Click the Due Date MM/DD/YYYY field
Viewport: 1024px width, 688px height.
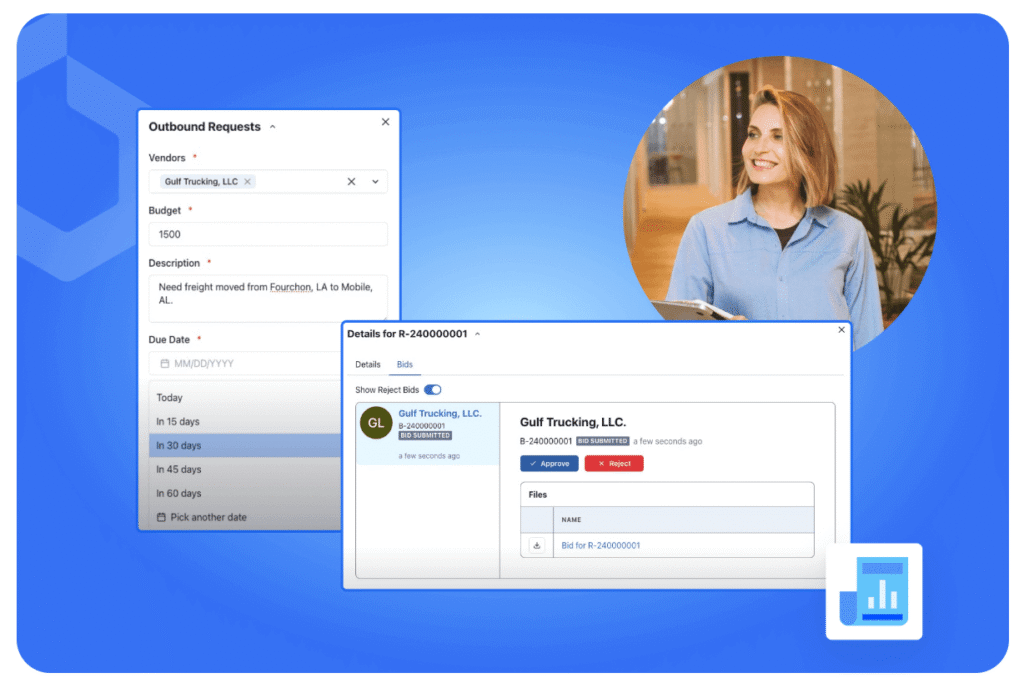click(x=246, y=364)
